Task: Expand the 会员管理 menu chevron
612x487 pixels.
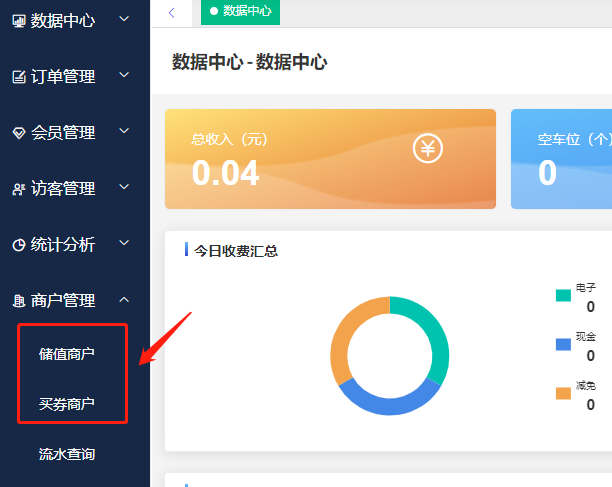Action: click(x=123, y=131)
